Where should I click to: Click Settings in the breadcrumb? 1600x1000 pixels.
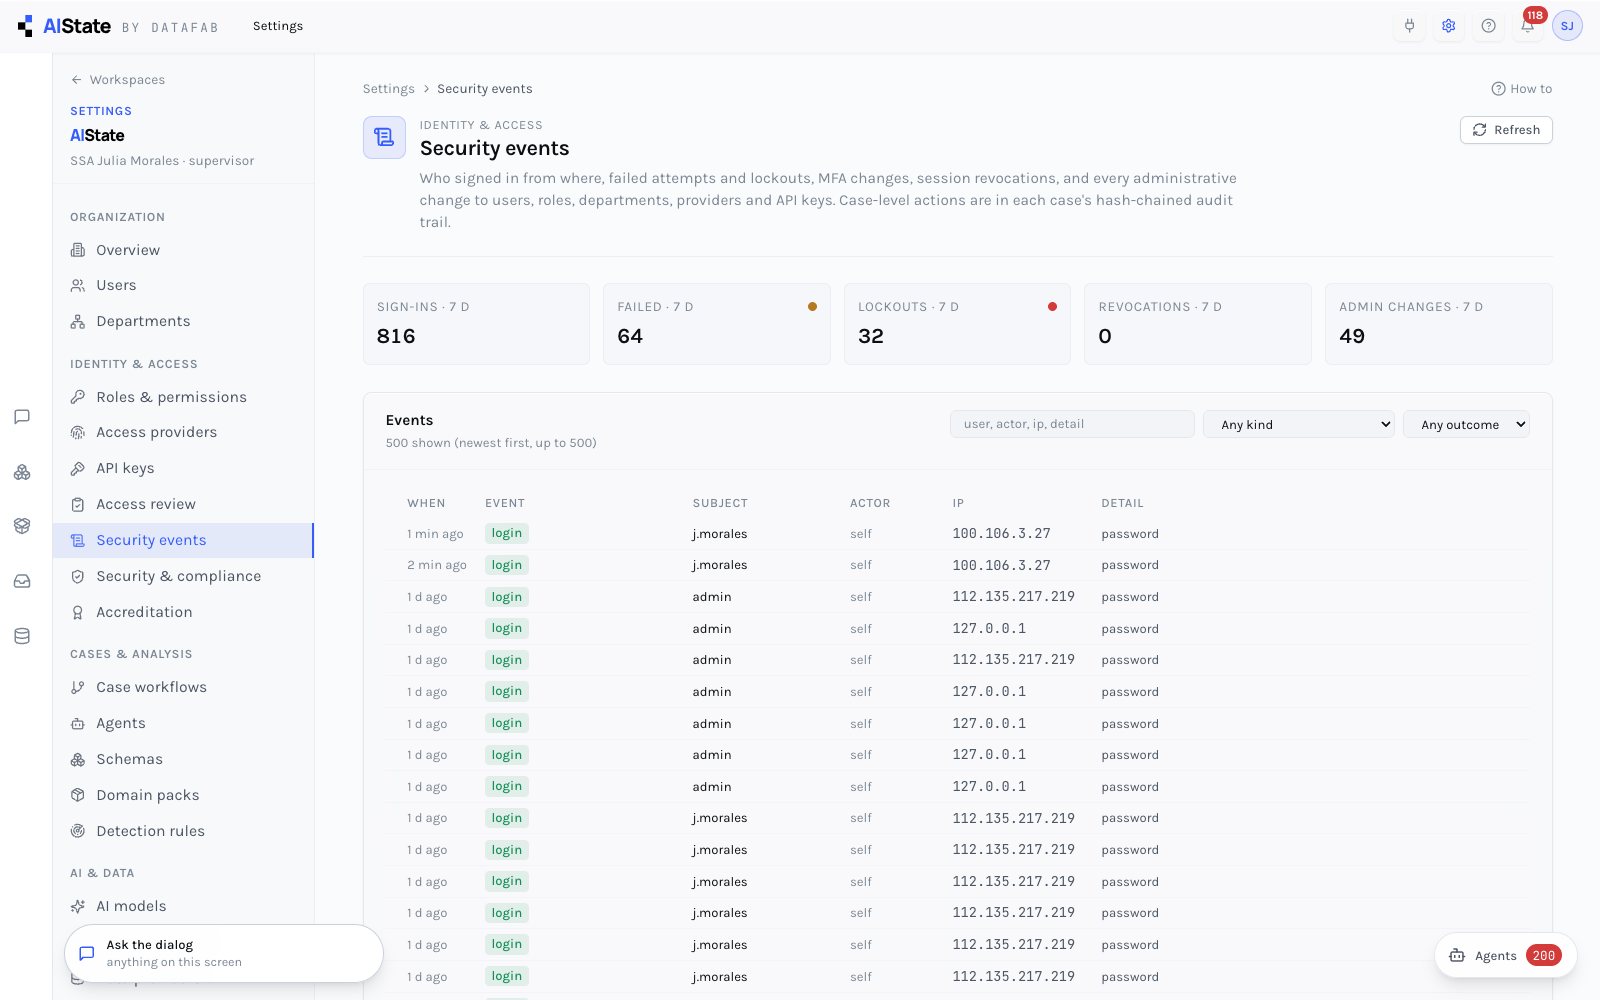point(388,89)
